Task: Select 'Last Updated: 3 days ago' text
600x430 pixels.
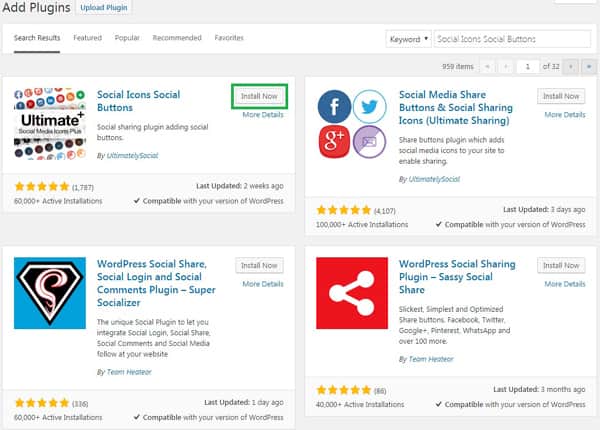Action: tap(544, 210)
